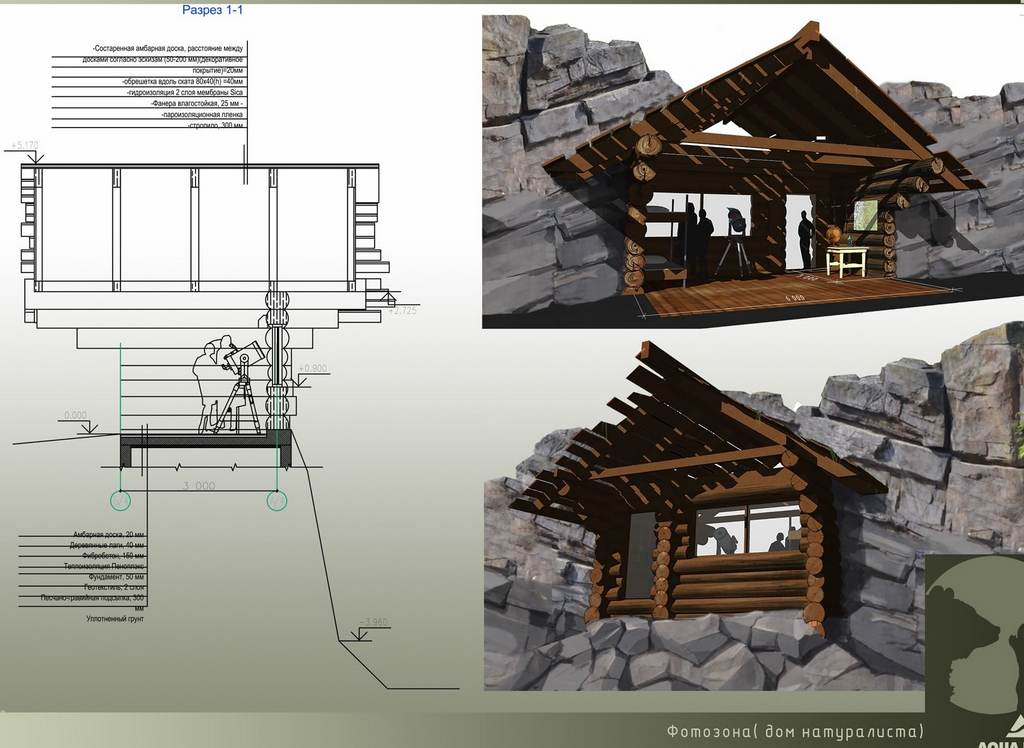Click the +0.900 elevation marker
Image resolution: width=1024 pixels, height=748 pixels.
click(x=312, y=369)
